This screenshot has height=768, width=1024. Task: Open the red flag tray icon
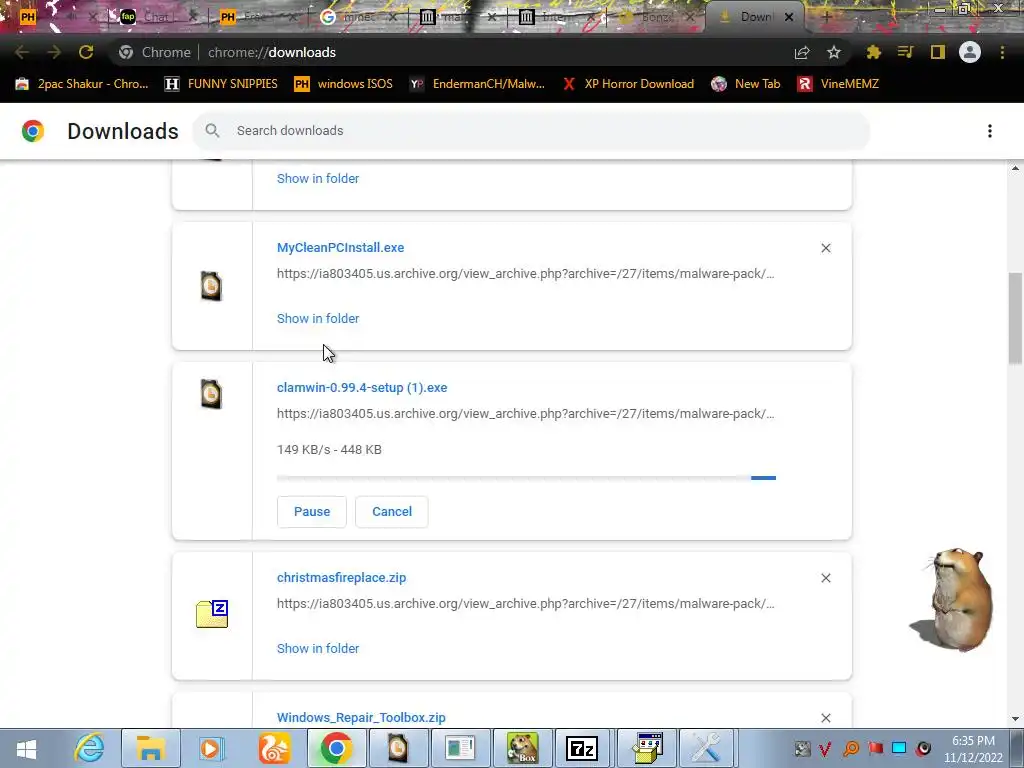point(875,748)
